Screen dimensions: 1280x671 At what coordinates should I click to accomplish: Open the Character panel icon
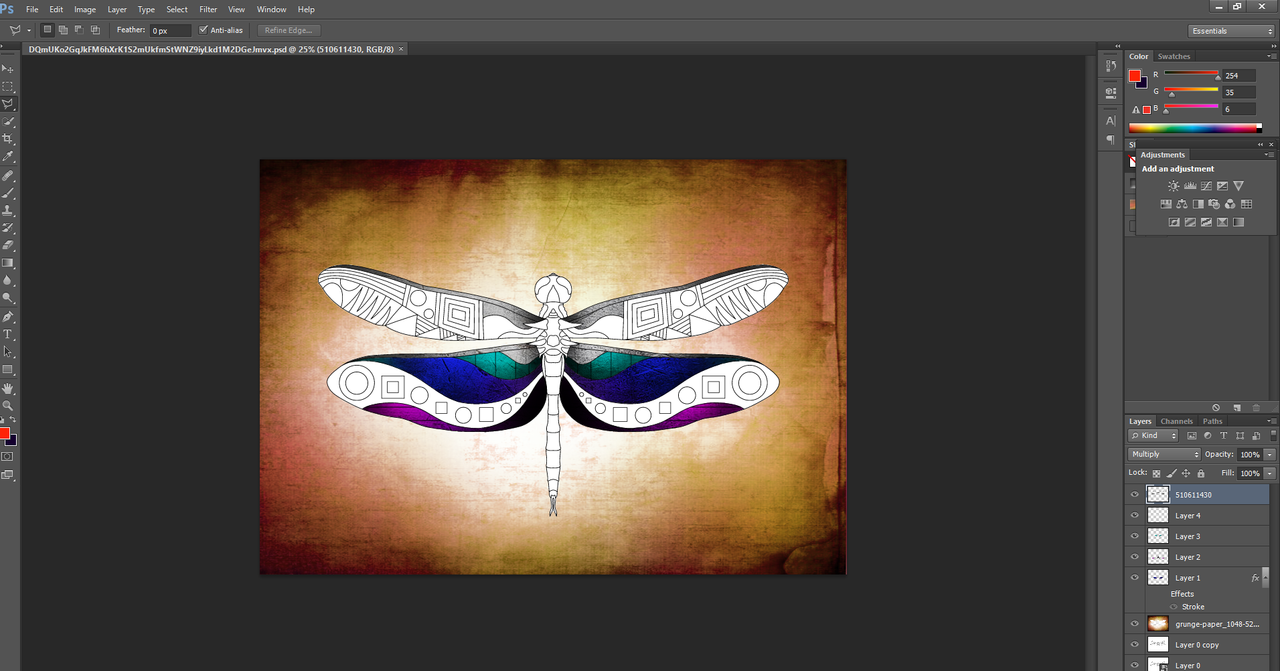(1111, 121)
